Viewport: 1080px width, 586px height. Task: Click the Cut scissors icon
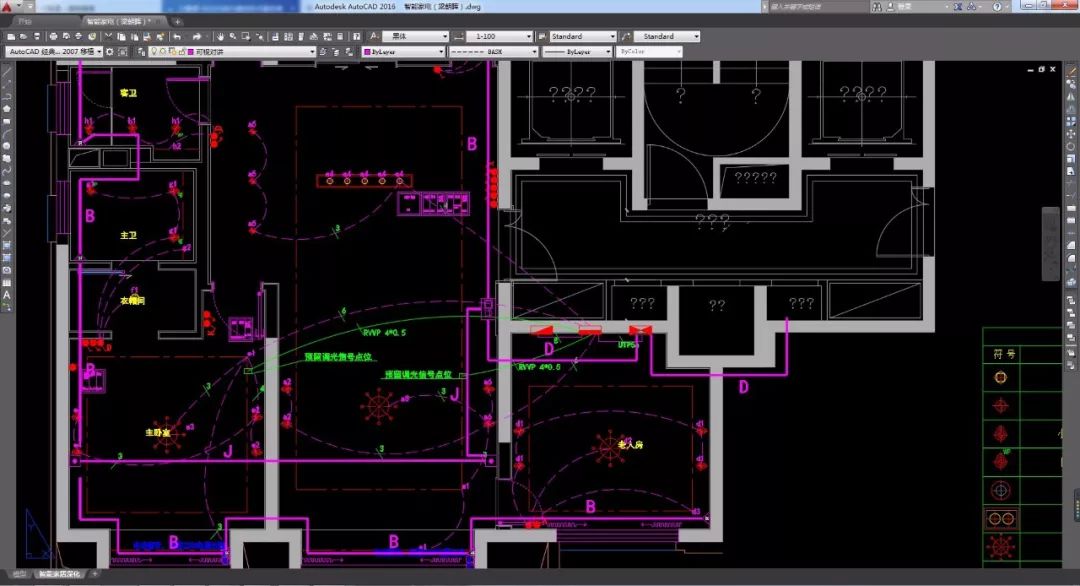click(107, 36)
